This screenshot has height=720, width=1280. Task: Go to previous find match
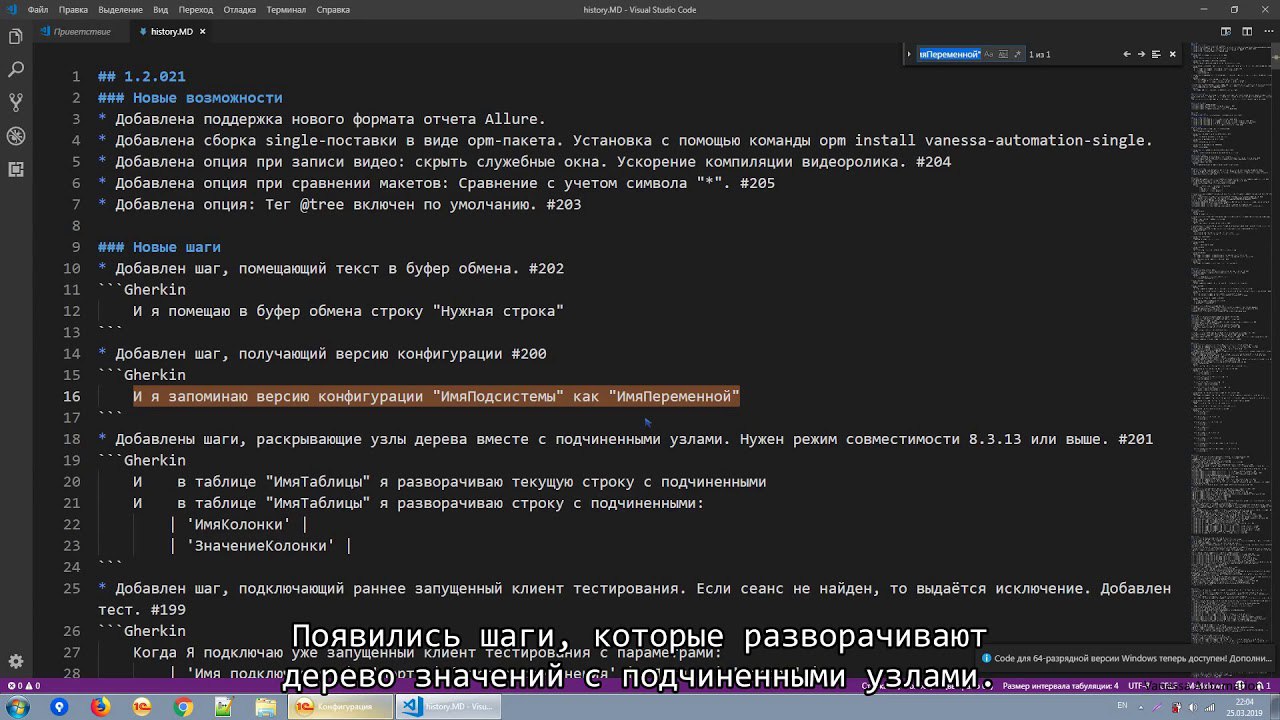point(1127,54)
